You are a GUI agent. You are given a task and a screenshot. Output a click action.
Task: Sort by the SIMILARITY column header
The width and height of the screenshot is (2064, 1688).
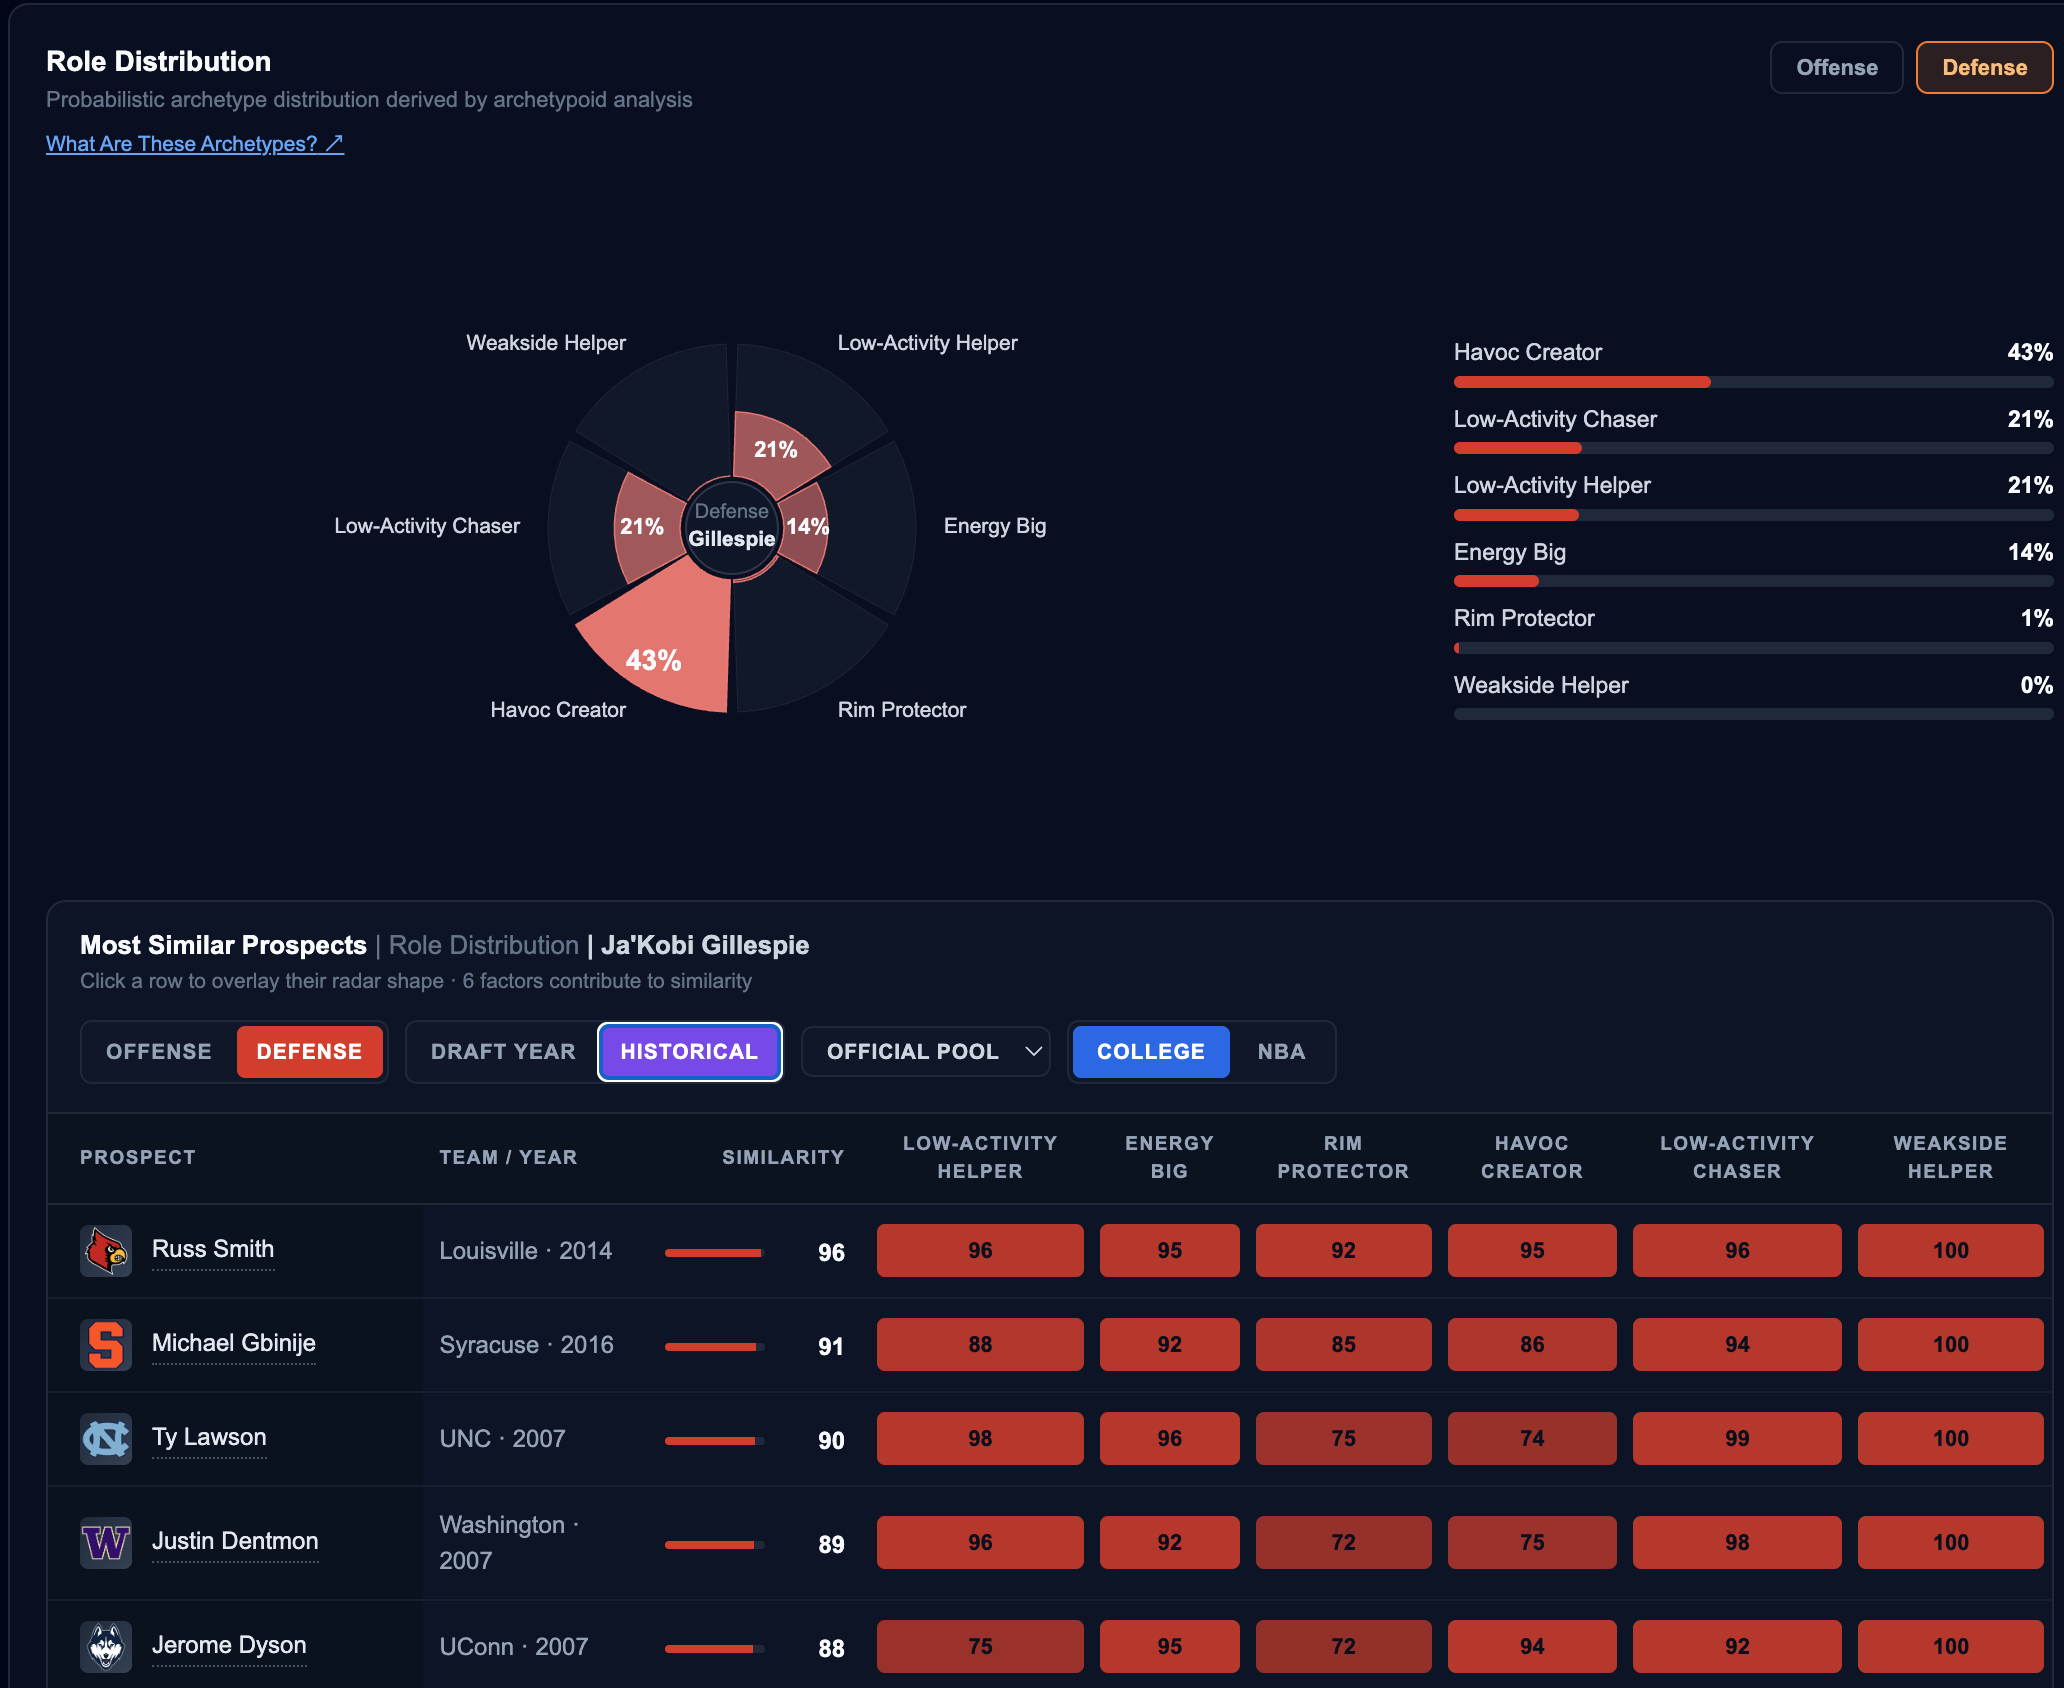pos(783,1157)
